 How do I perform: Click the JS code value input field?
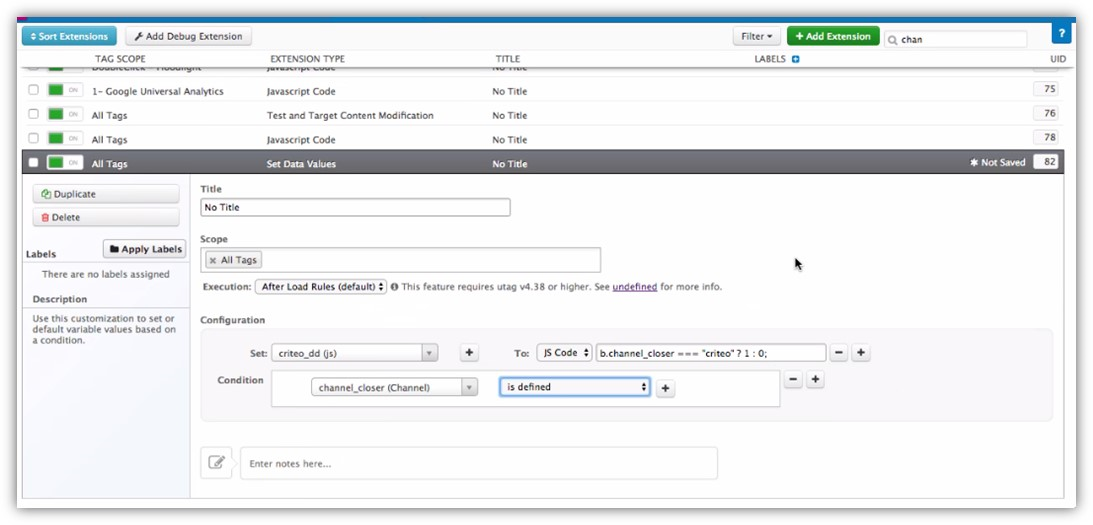click(711, 353)
